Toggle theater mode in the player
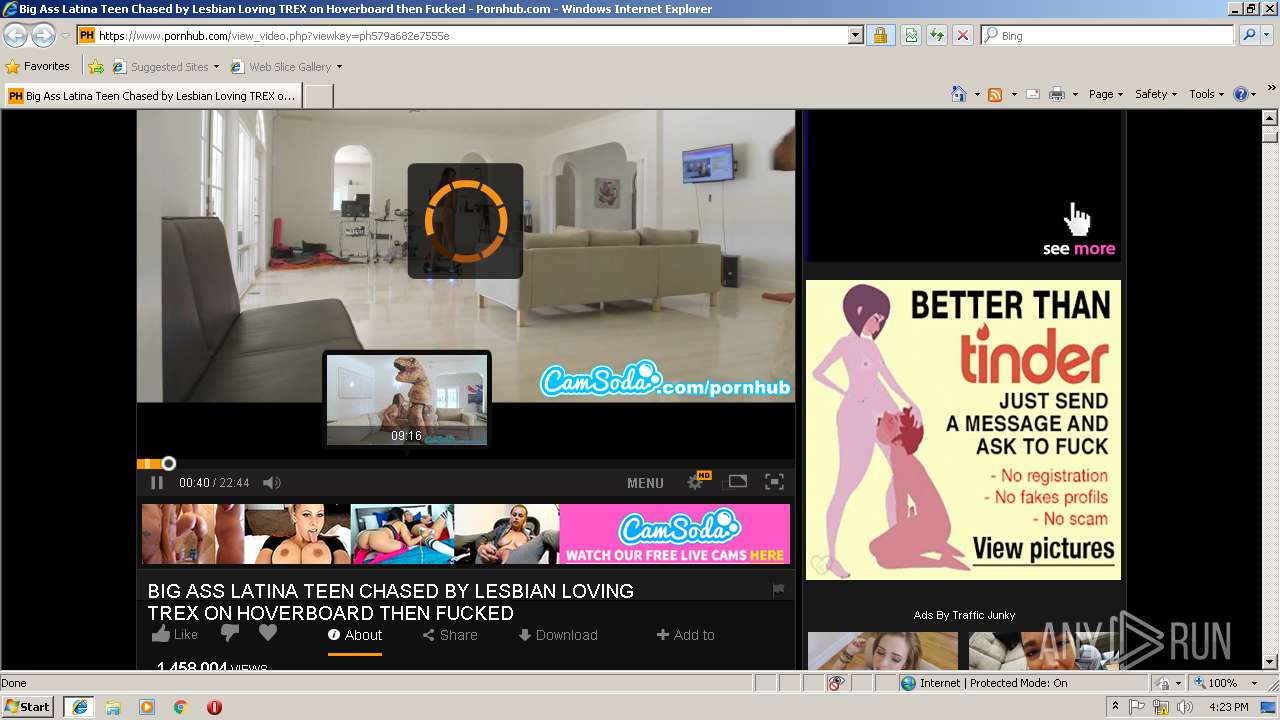The height and width of the screenshot is (720, 1280). pyautogui.click(x=737, y=481)
